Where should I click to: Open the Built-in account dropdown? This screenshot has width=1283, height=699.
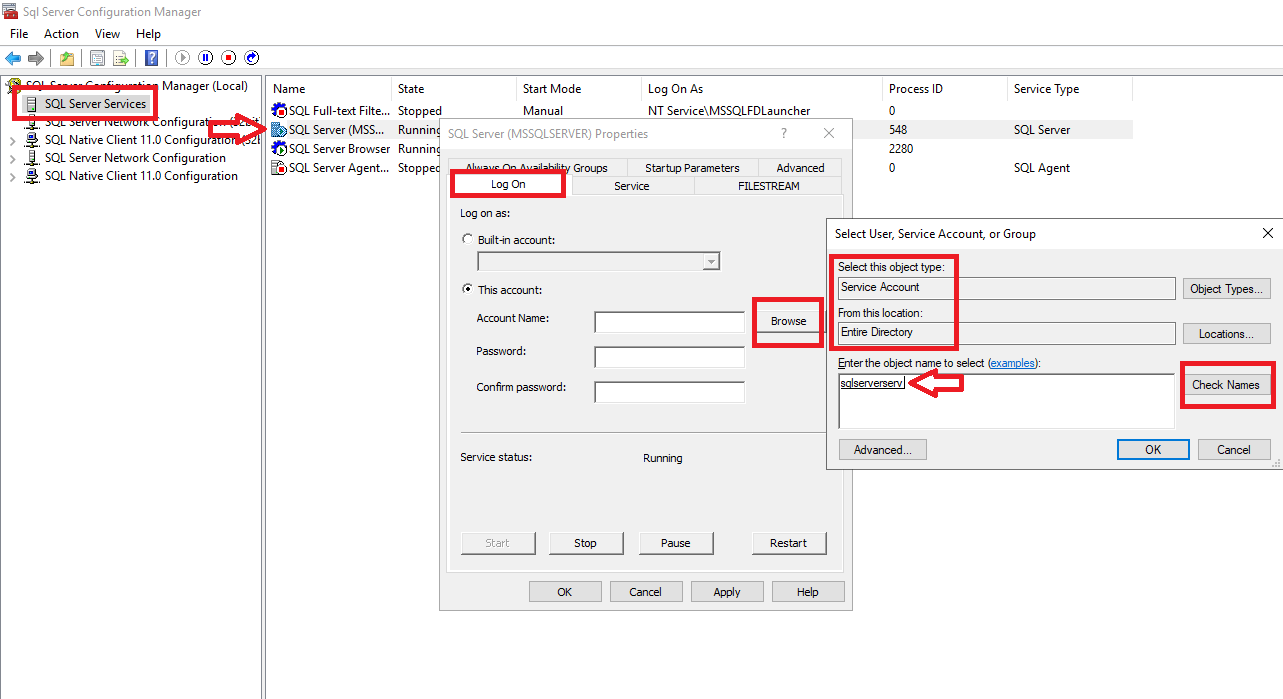point(710,261)
